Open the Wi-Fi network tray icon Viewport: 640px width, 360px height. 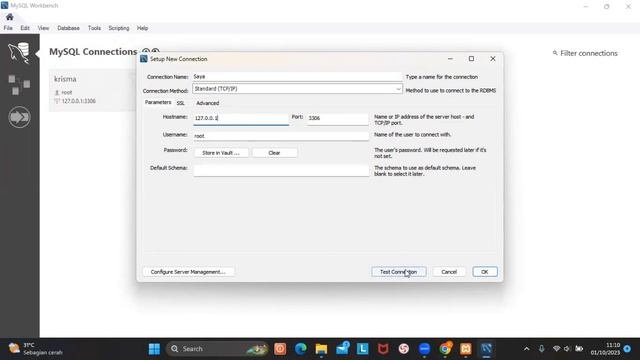point(556,349)
